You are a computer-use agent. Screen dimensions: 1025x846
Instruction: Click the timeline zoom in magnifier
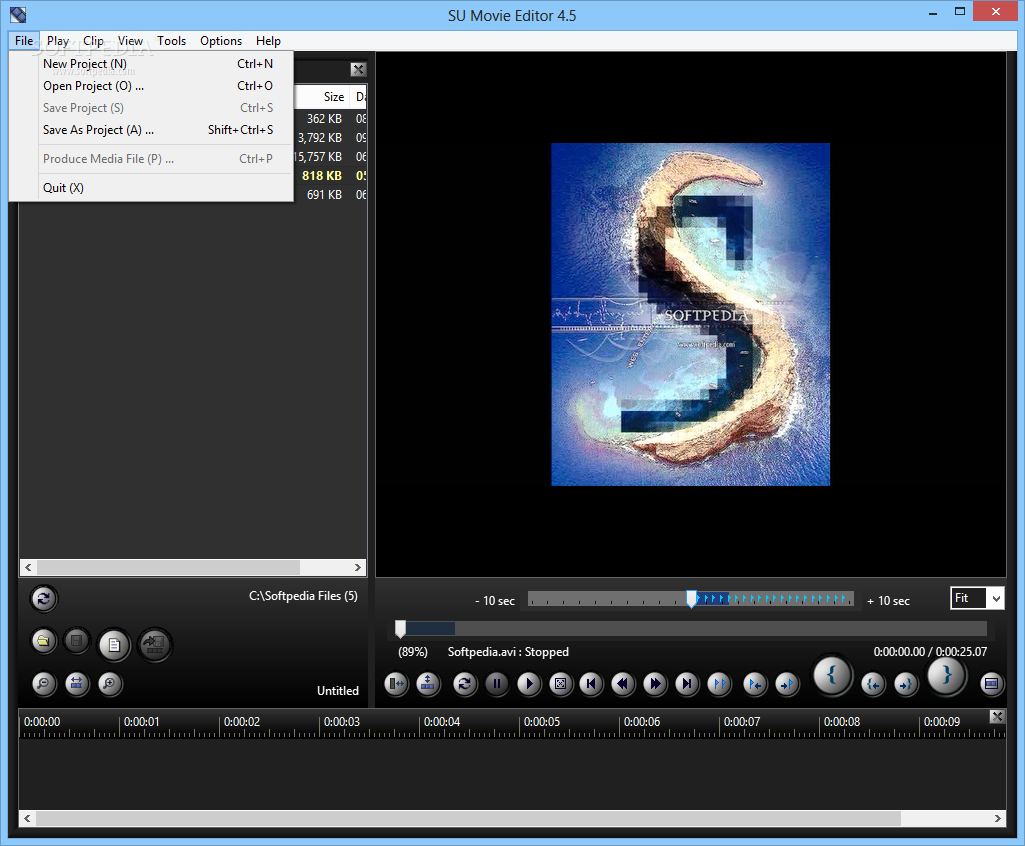click(x=110, y=684)
